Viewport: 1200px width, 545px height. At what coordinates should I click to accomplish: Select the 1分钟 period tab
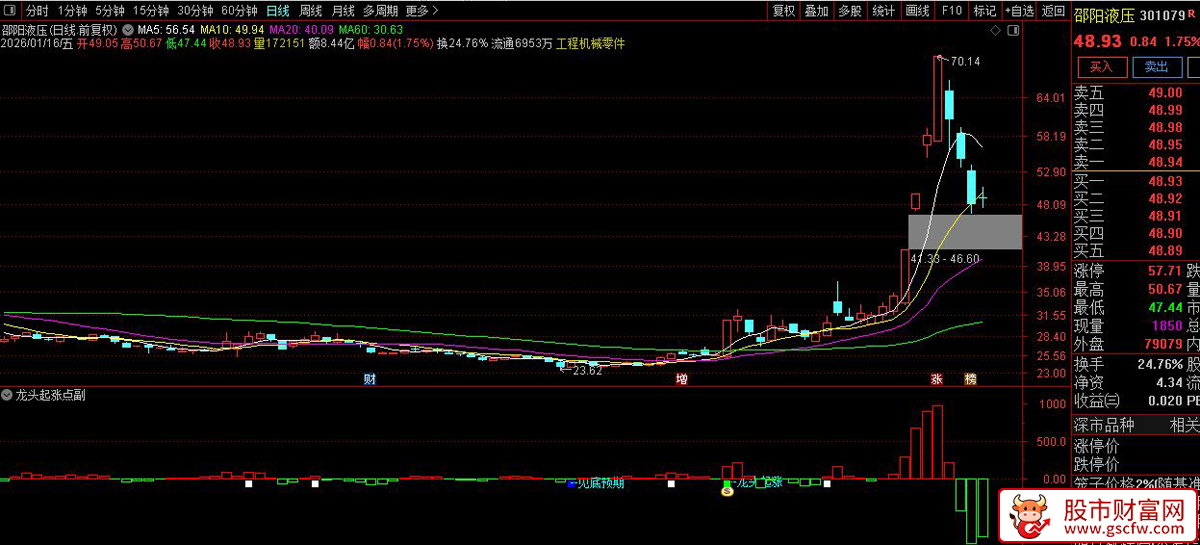pos(73,11)
